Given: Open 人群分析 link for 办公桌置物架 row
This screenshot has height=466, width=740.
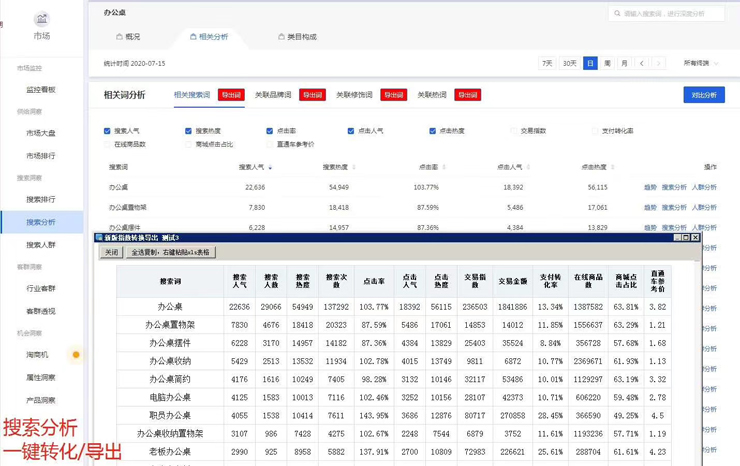Looking at the screenshot, I should (x=704, y=207).
